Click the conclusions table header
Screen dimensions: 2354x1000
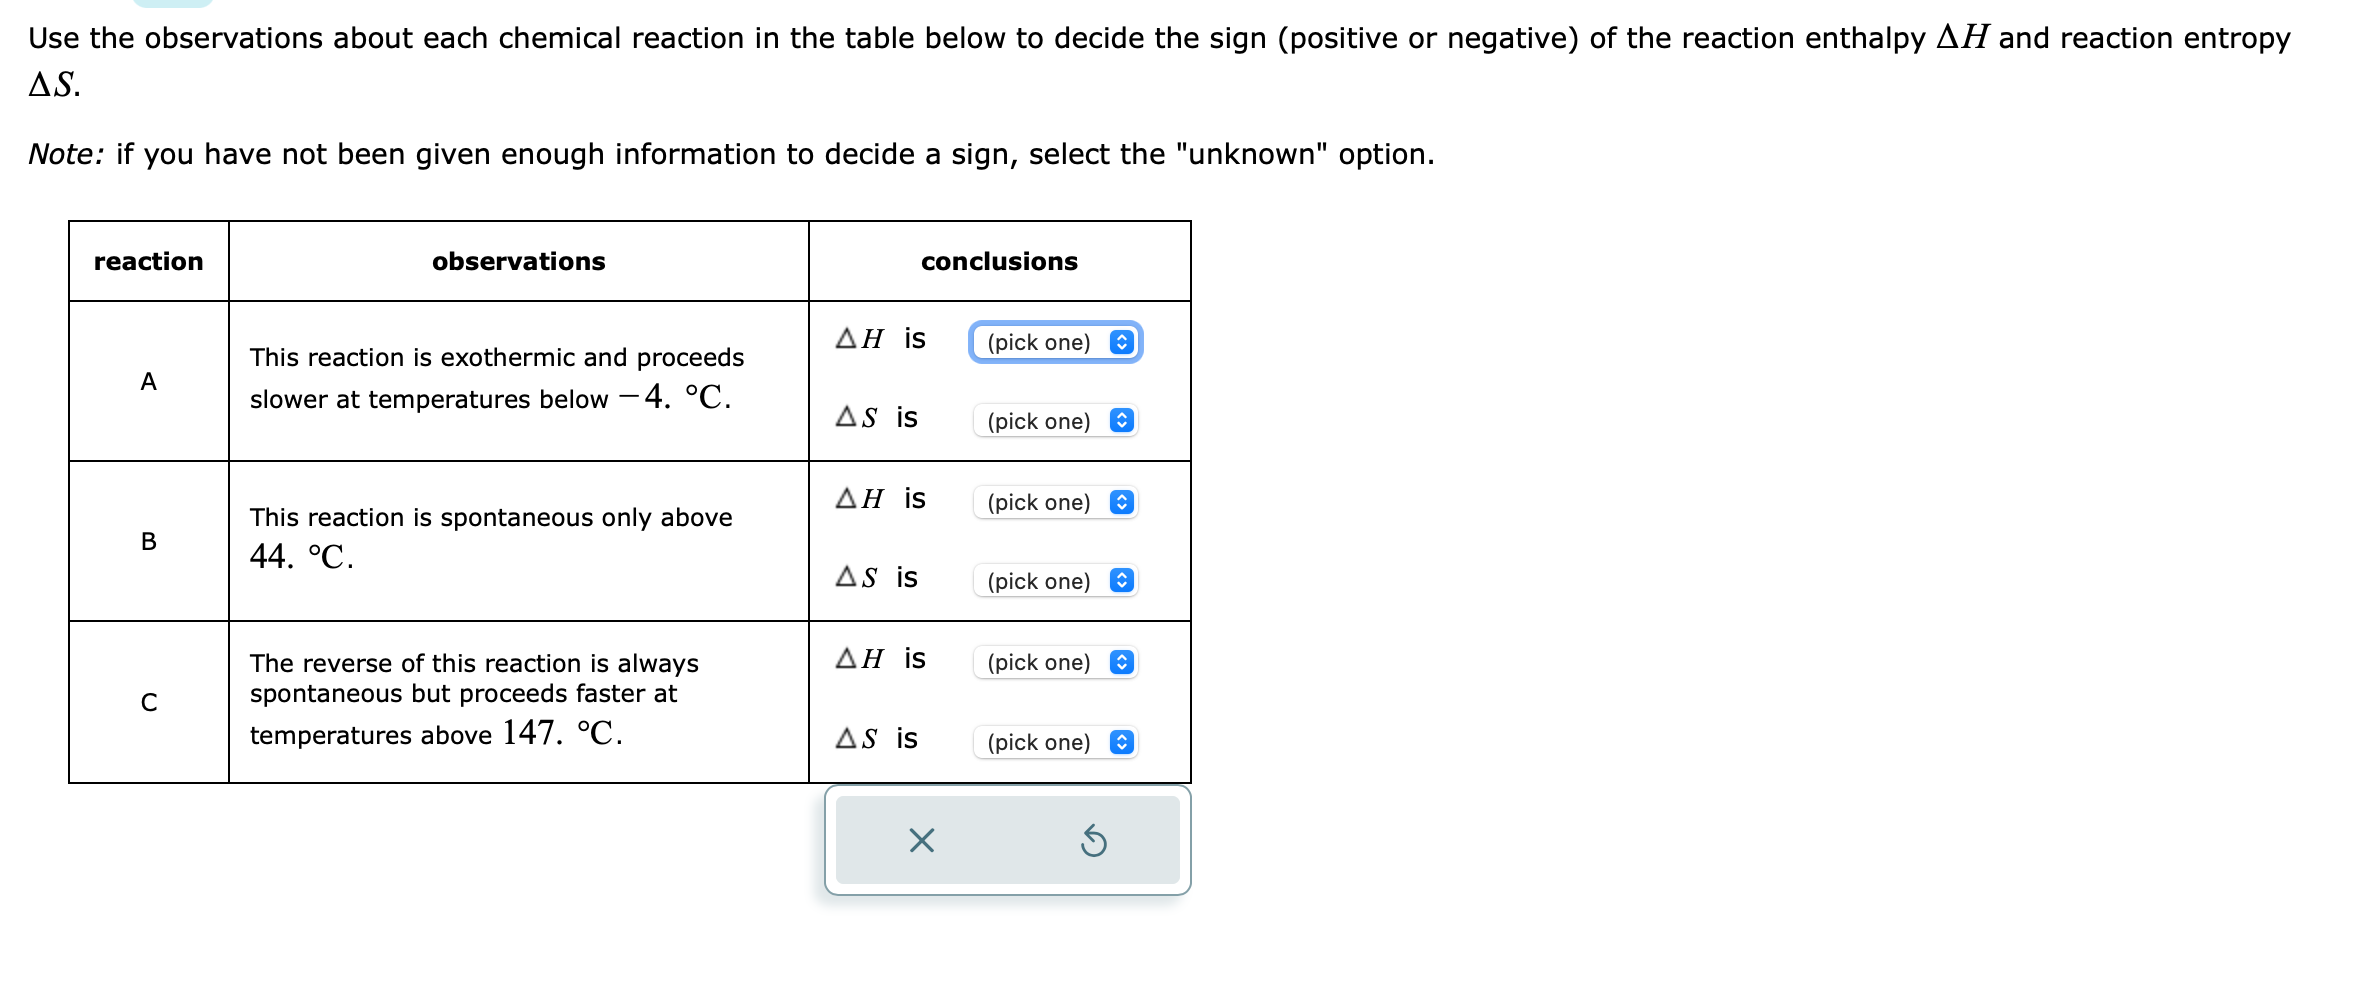pyautogui.click(x=998, y=261)
